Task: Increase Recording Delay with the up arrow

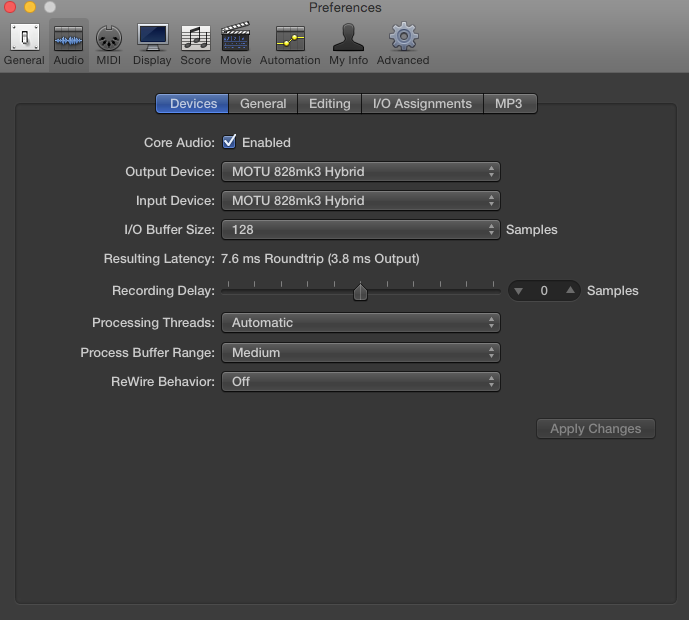Action: (x=570, y=291)
